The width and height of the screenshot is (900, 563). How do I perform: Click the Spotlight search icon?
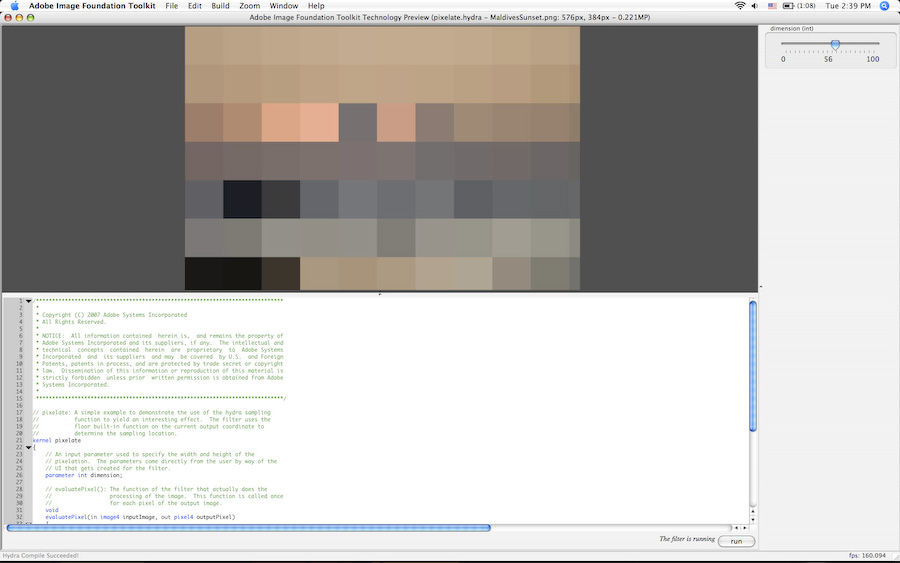click(x=884, y=6)
